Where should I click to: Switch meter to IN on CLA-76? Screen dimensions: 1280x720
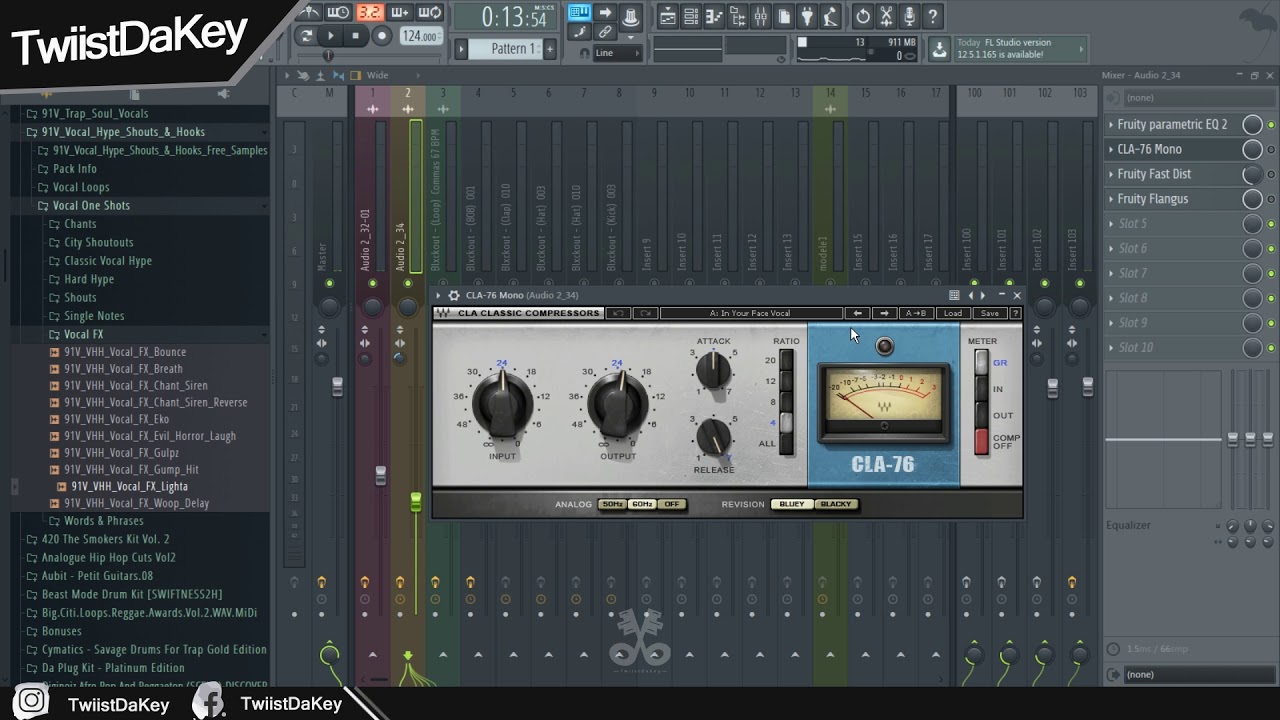tap(981, 389)
